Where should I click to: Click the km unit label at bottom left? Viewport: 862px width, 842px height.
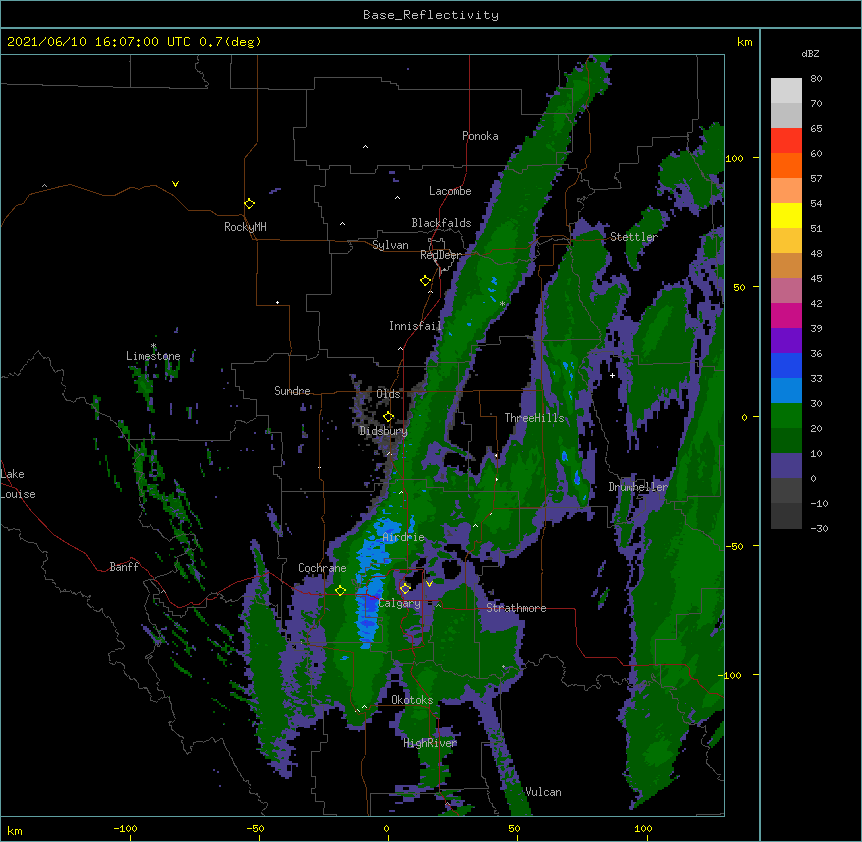pyautogui.click(x=15, y=830)
